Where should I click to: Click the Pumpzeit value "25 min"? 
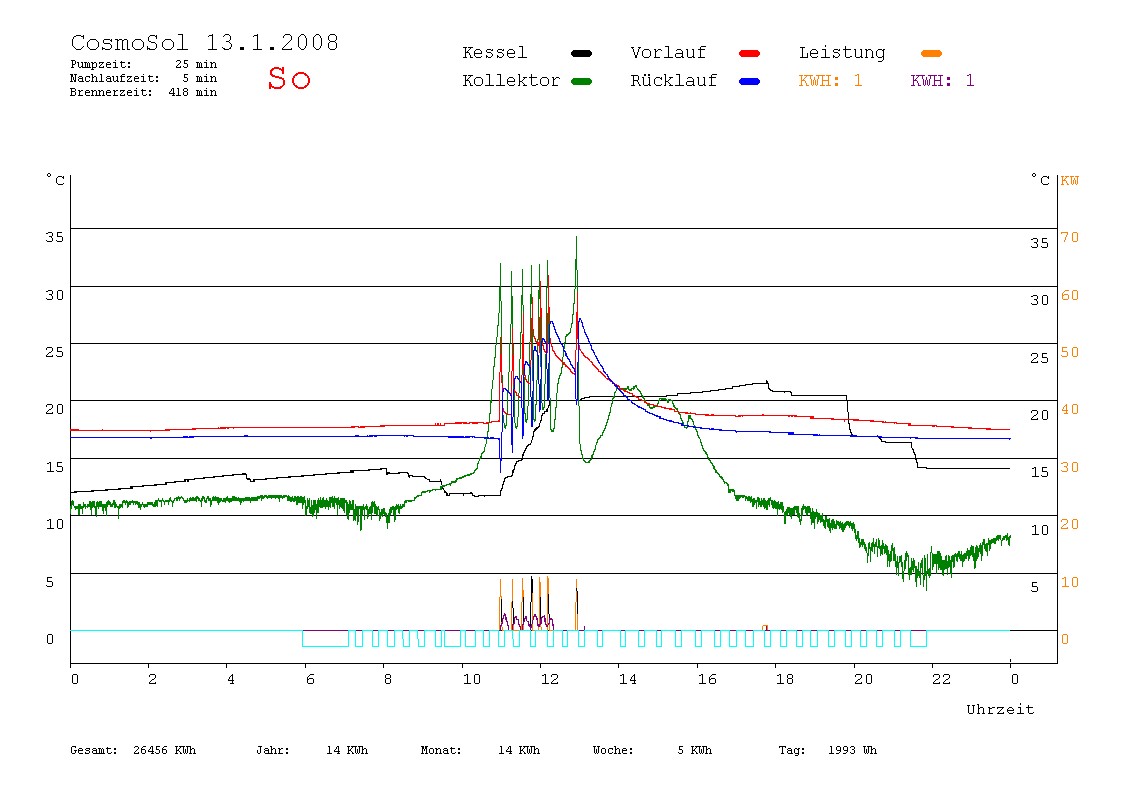pos(196,64)
